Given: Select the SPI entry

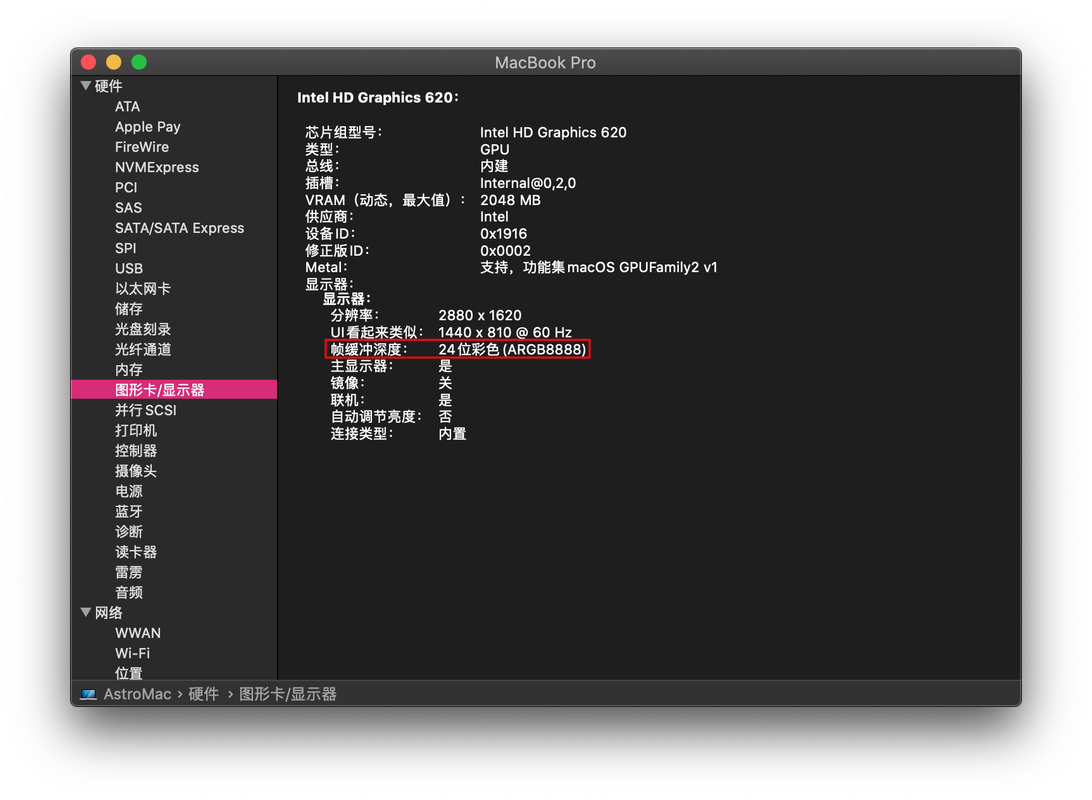Looking at the screenshot, I should coord(125,248).
